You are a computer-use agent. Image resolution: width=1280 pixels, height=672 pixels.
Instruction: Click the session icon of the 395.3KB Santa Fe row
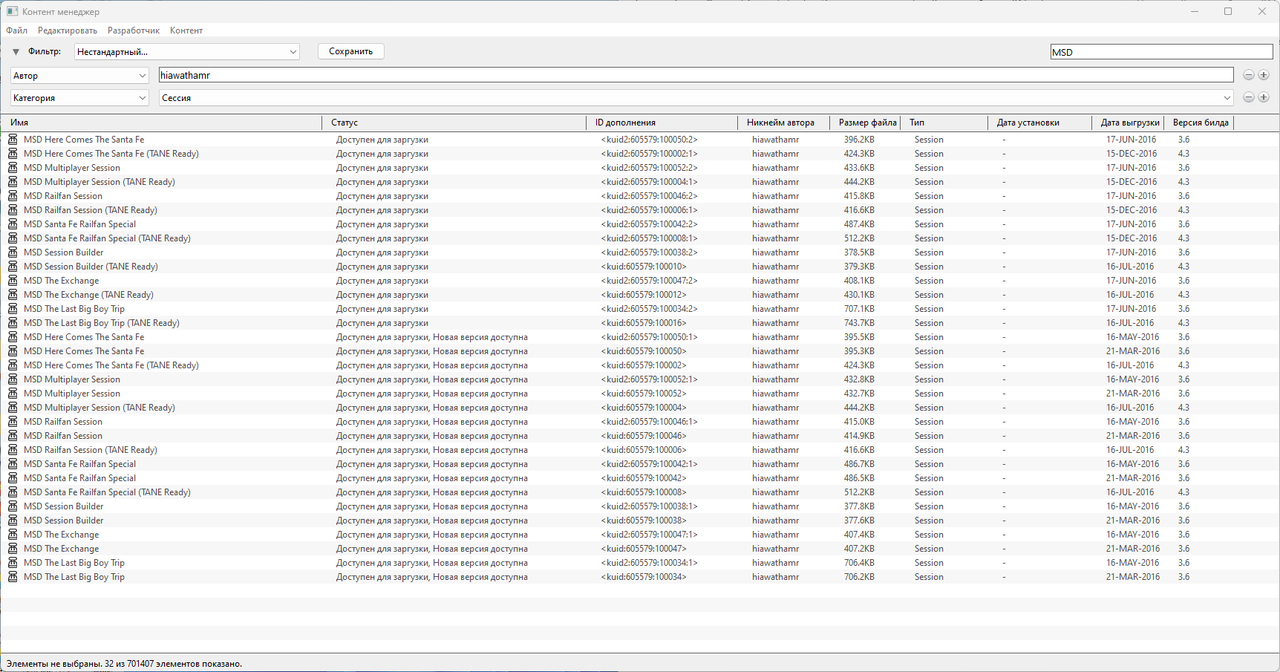point(14,351)
